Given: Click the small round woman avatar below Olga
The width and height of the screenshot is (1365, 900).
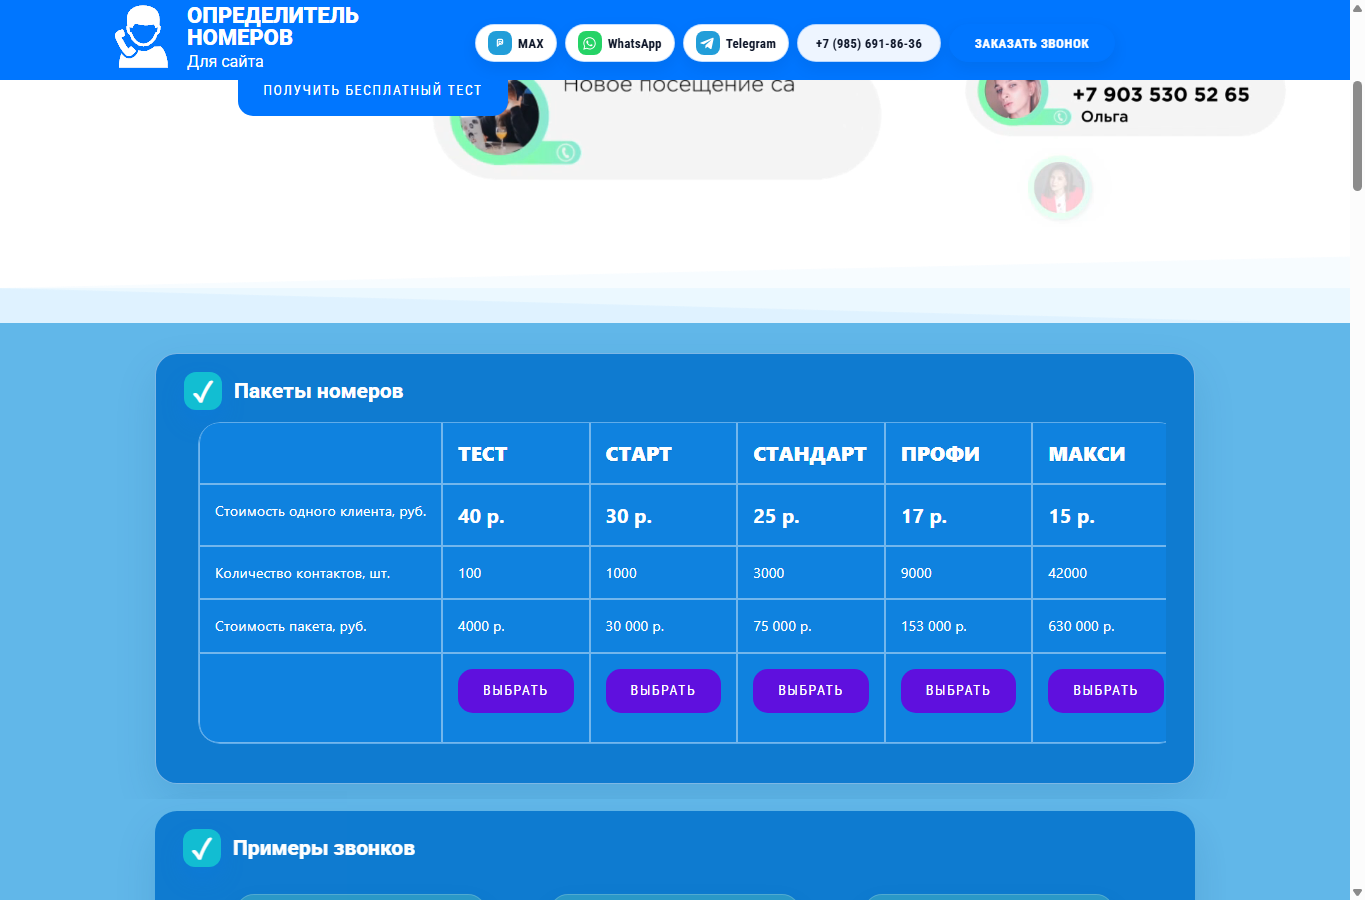Looking at the screenshot, I should pos(1060,187).
